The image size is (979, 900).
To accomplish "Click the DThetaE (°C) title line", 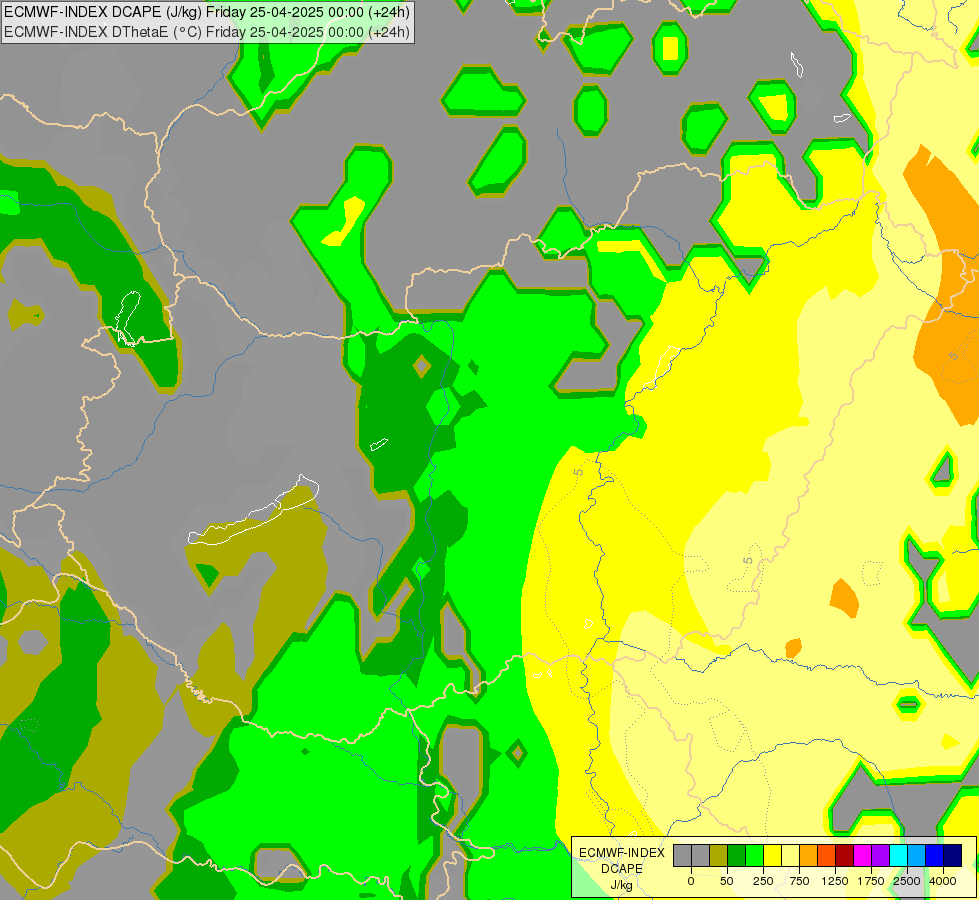I will 207,31.
